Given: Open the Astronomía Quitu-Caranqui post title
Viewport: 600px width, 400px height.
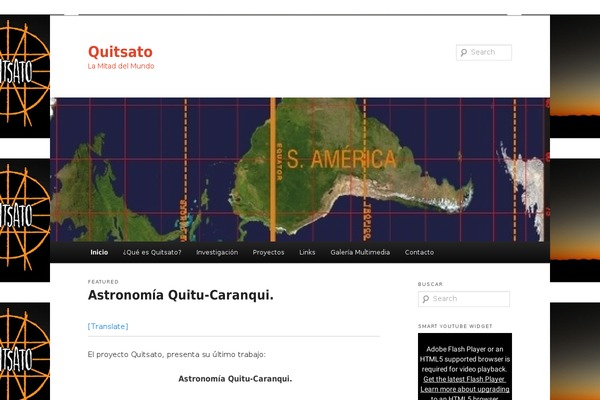Looking at the screenshot, I should point(181,295).
